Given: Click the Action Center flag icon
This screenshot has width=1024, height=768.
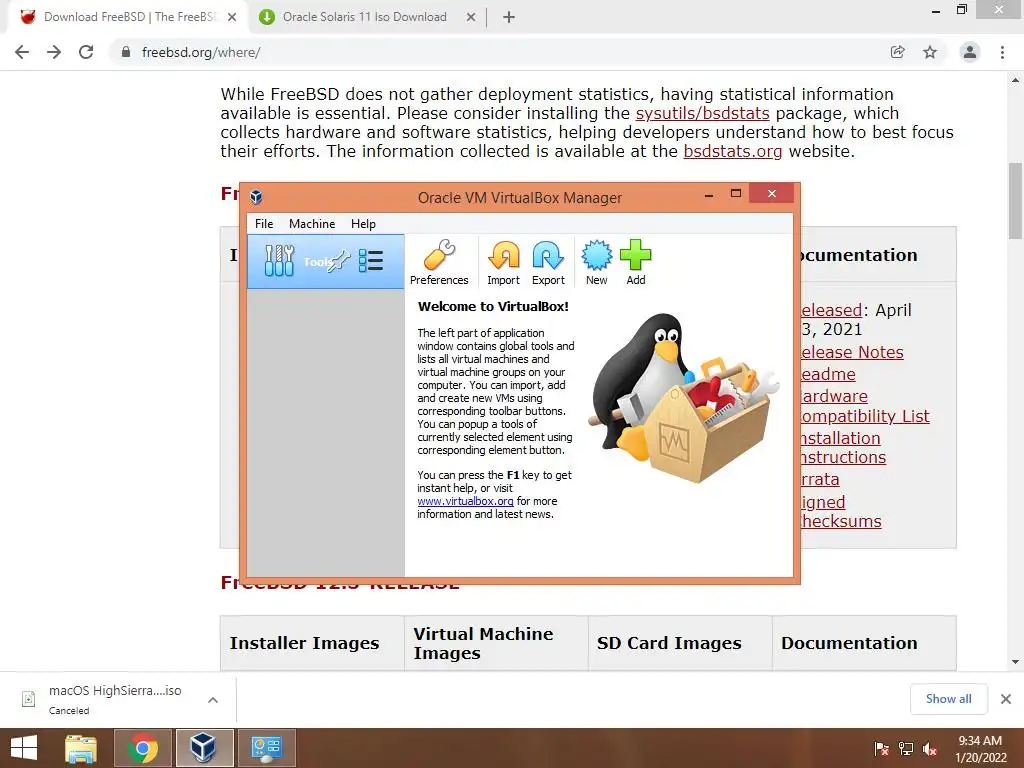Looking at the screenshot, I should pos(881,749).
